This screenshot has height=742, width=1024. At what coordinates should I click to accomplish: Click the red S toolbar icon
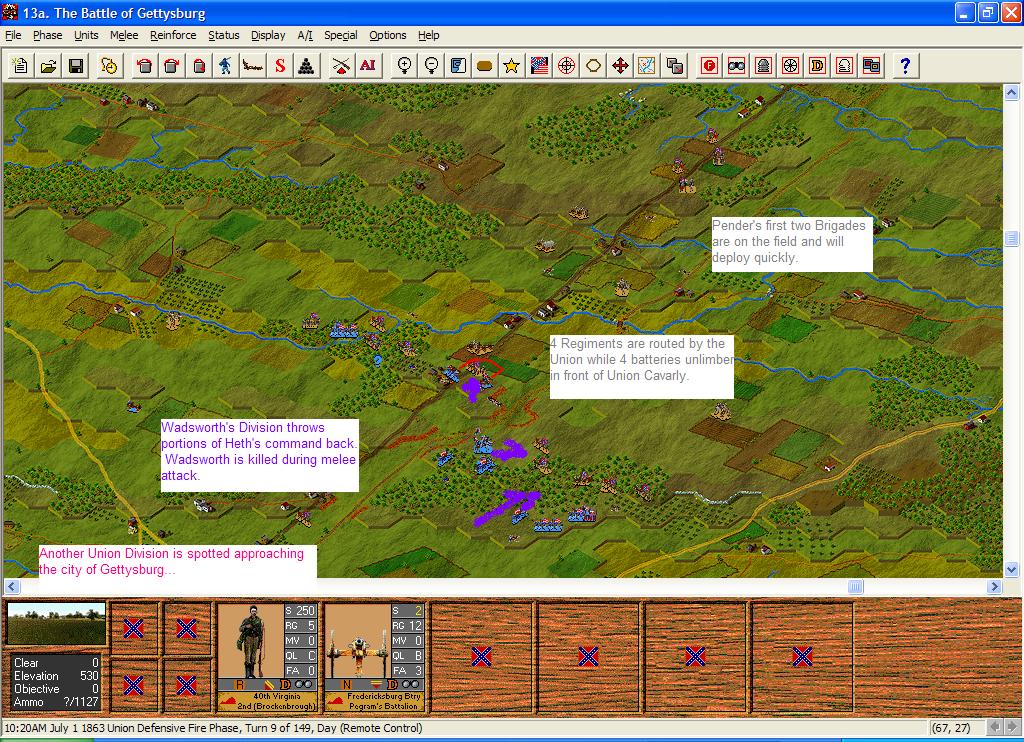click(280, 65)
